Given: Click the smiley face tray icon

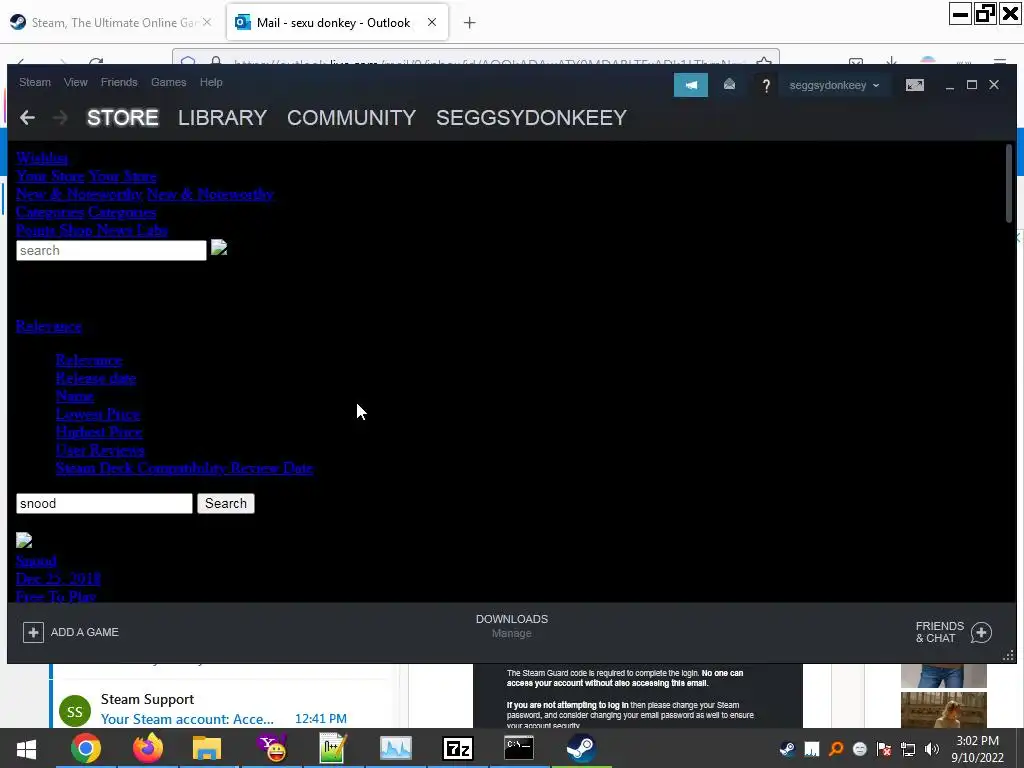Looking at the screenshot, I should pos(860,749).
